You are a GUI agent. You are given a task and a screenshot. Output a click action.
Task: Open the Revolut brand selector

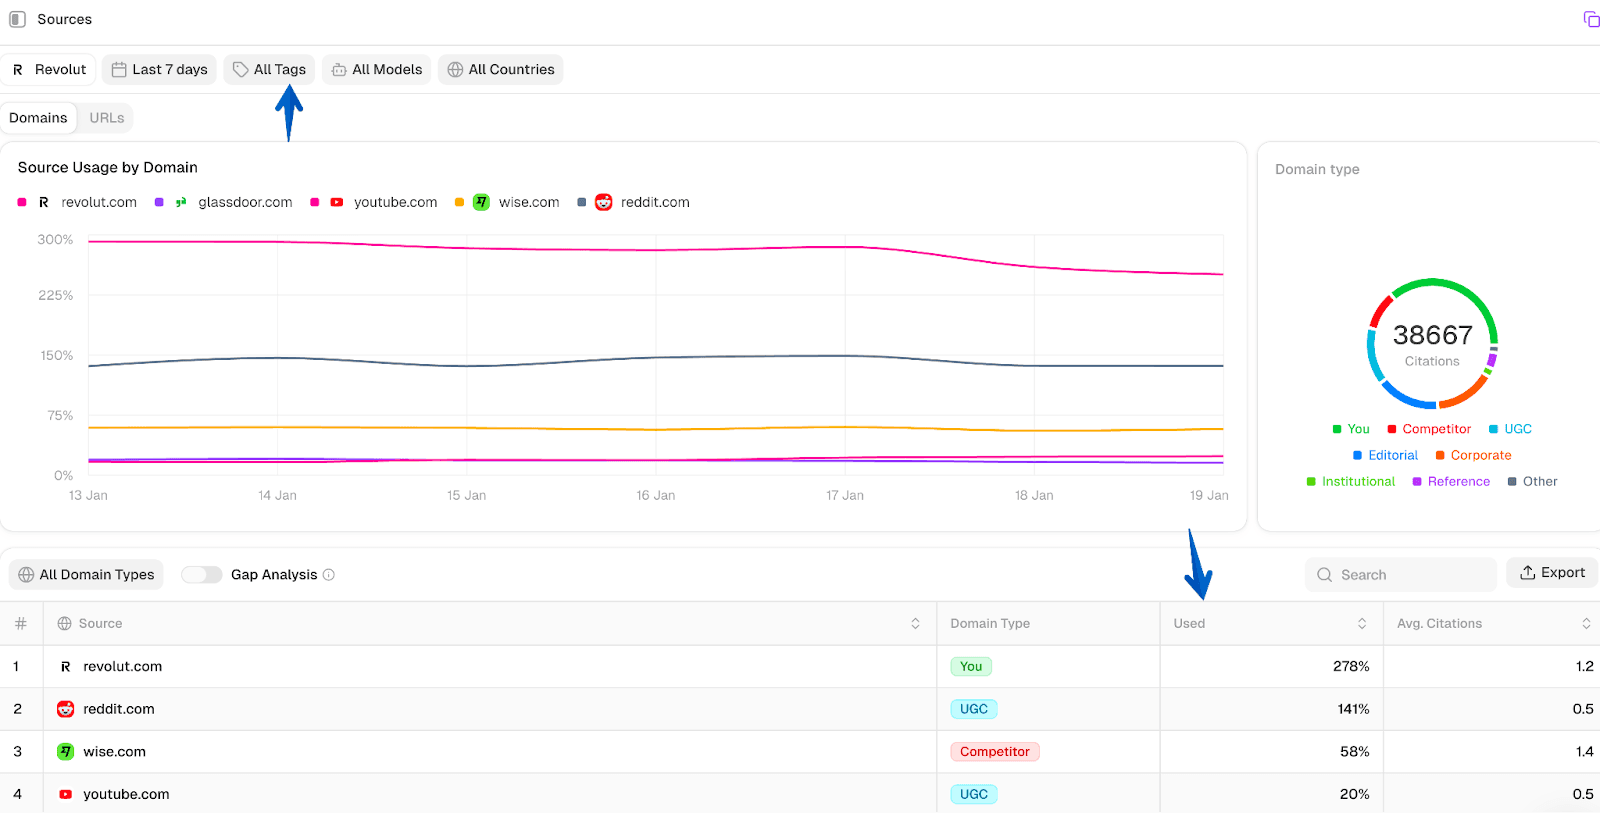pyautogui.click(x=49, y=69)
